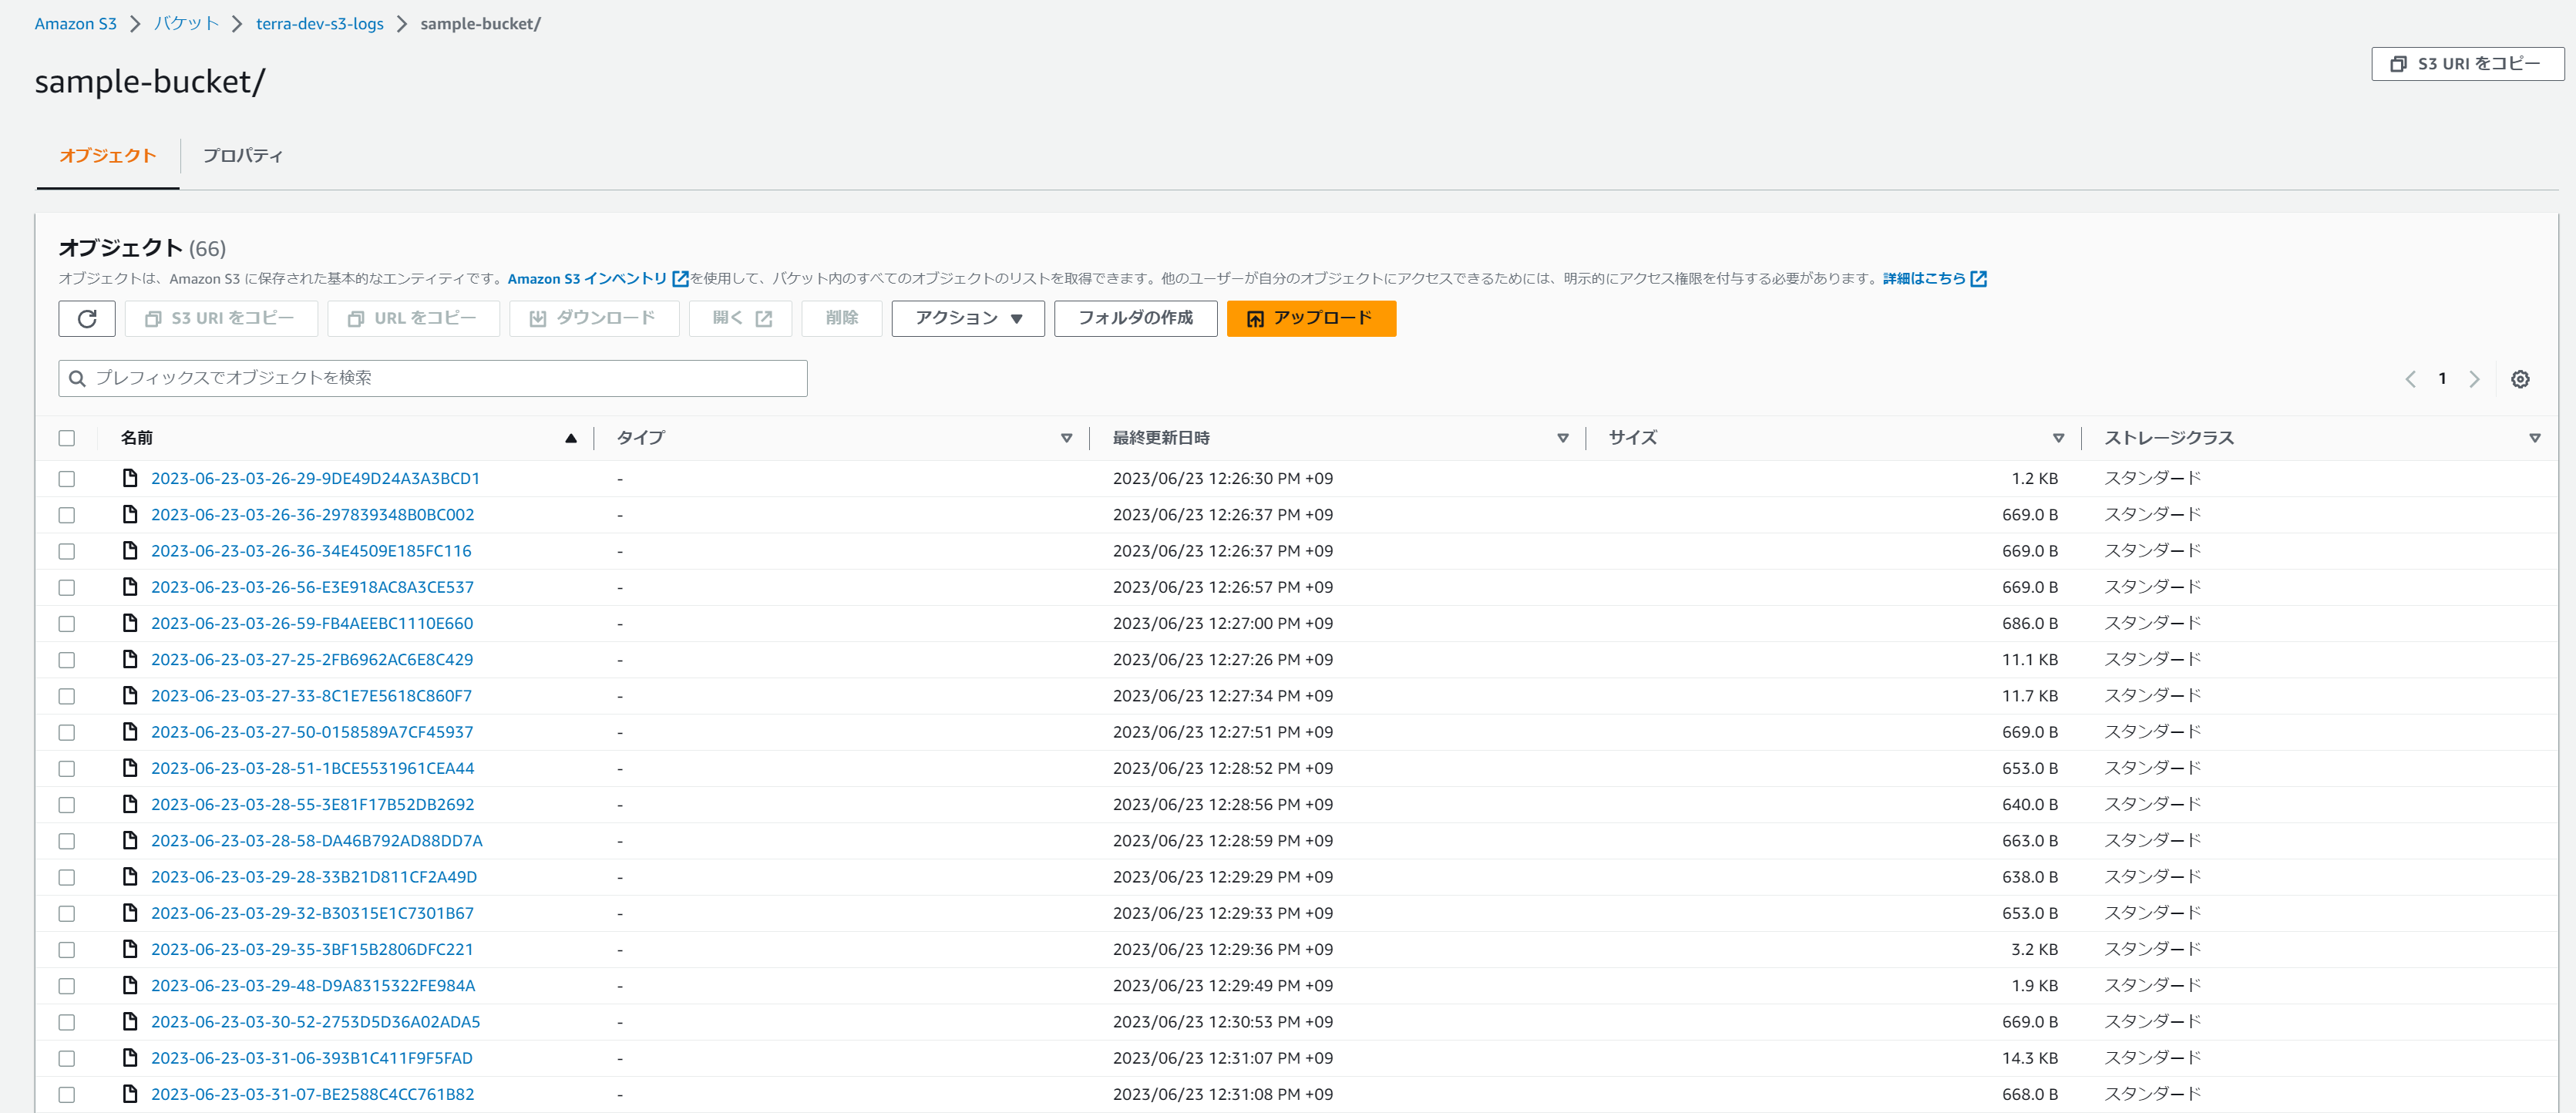This screenshot has width=2576, height=1113.
Task: Check the box for 2023-06-23-03-26-59-FB4AEEBC1110E660
Action: tap(67, 623)
